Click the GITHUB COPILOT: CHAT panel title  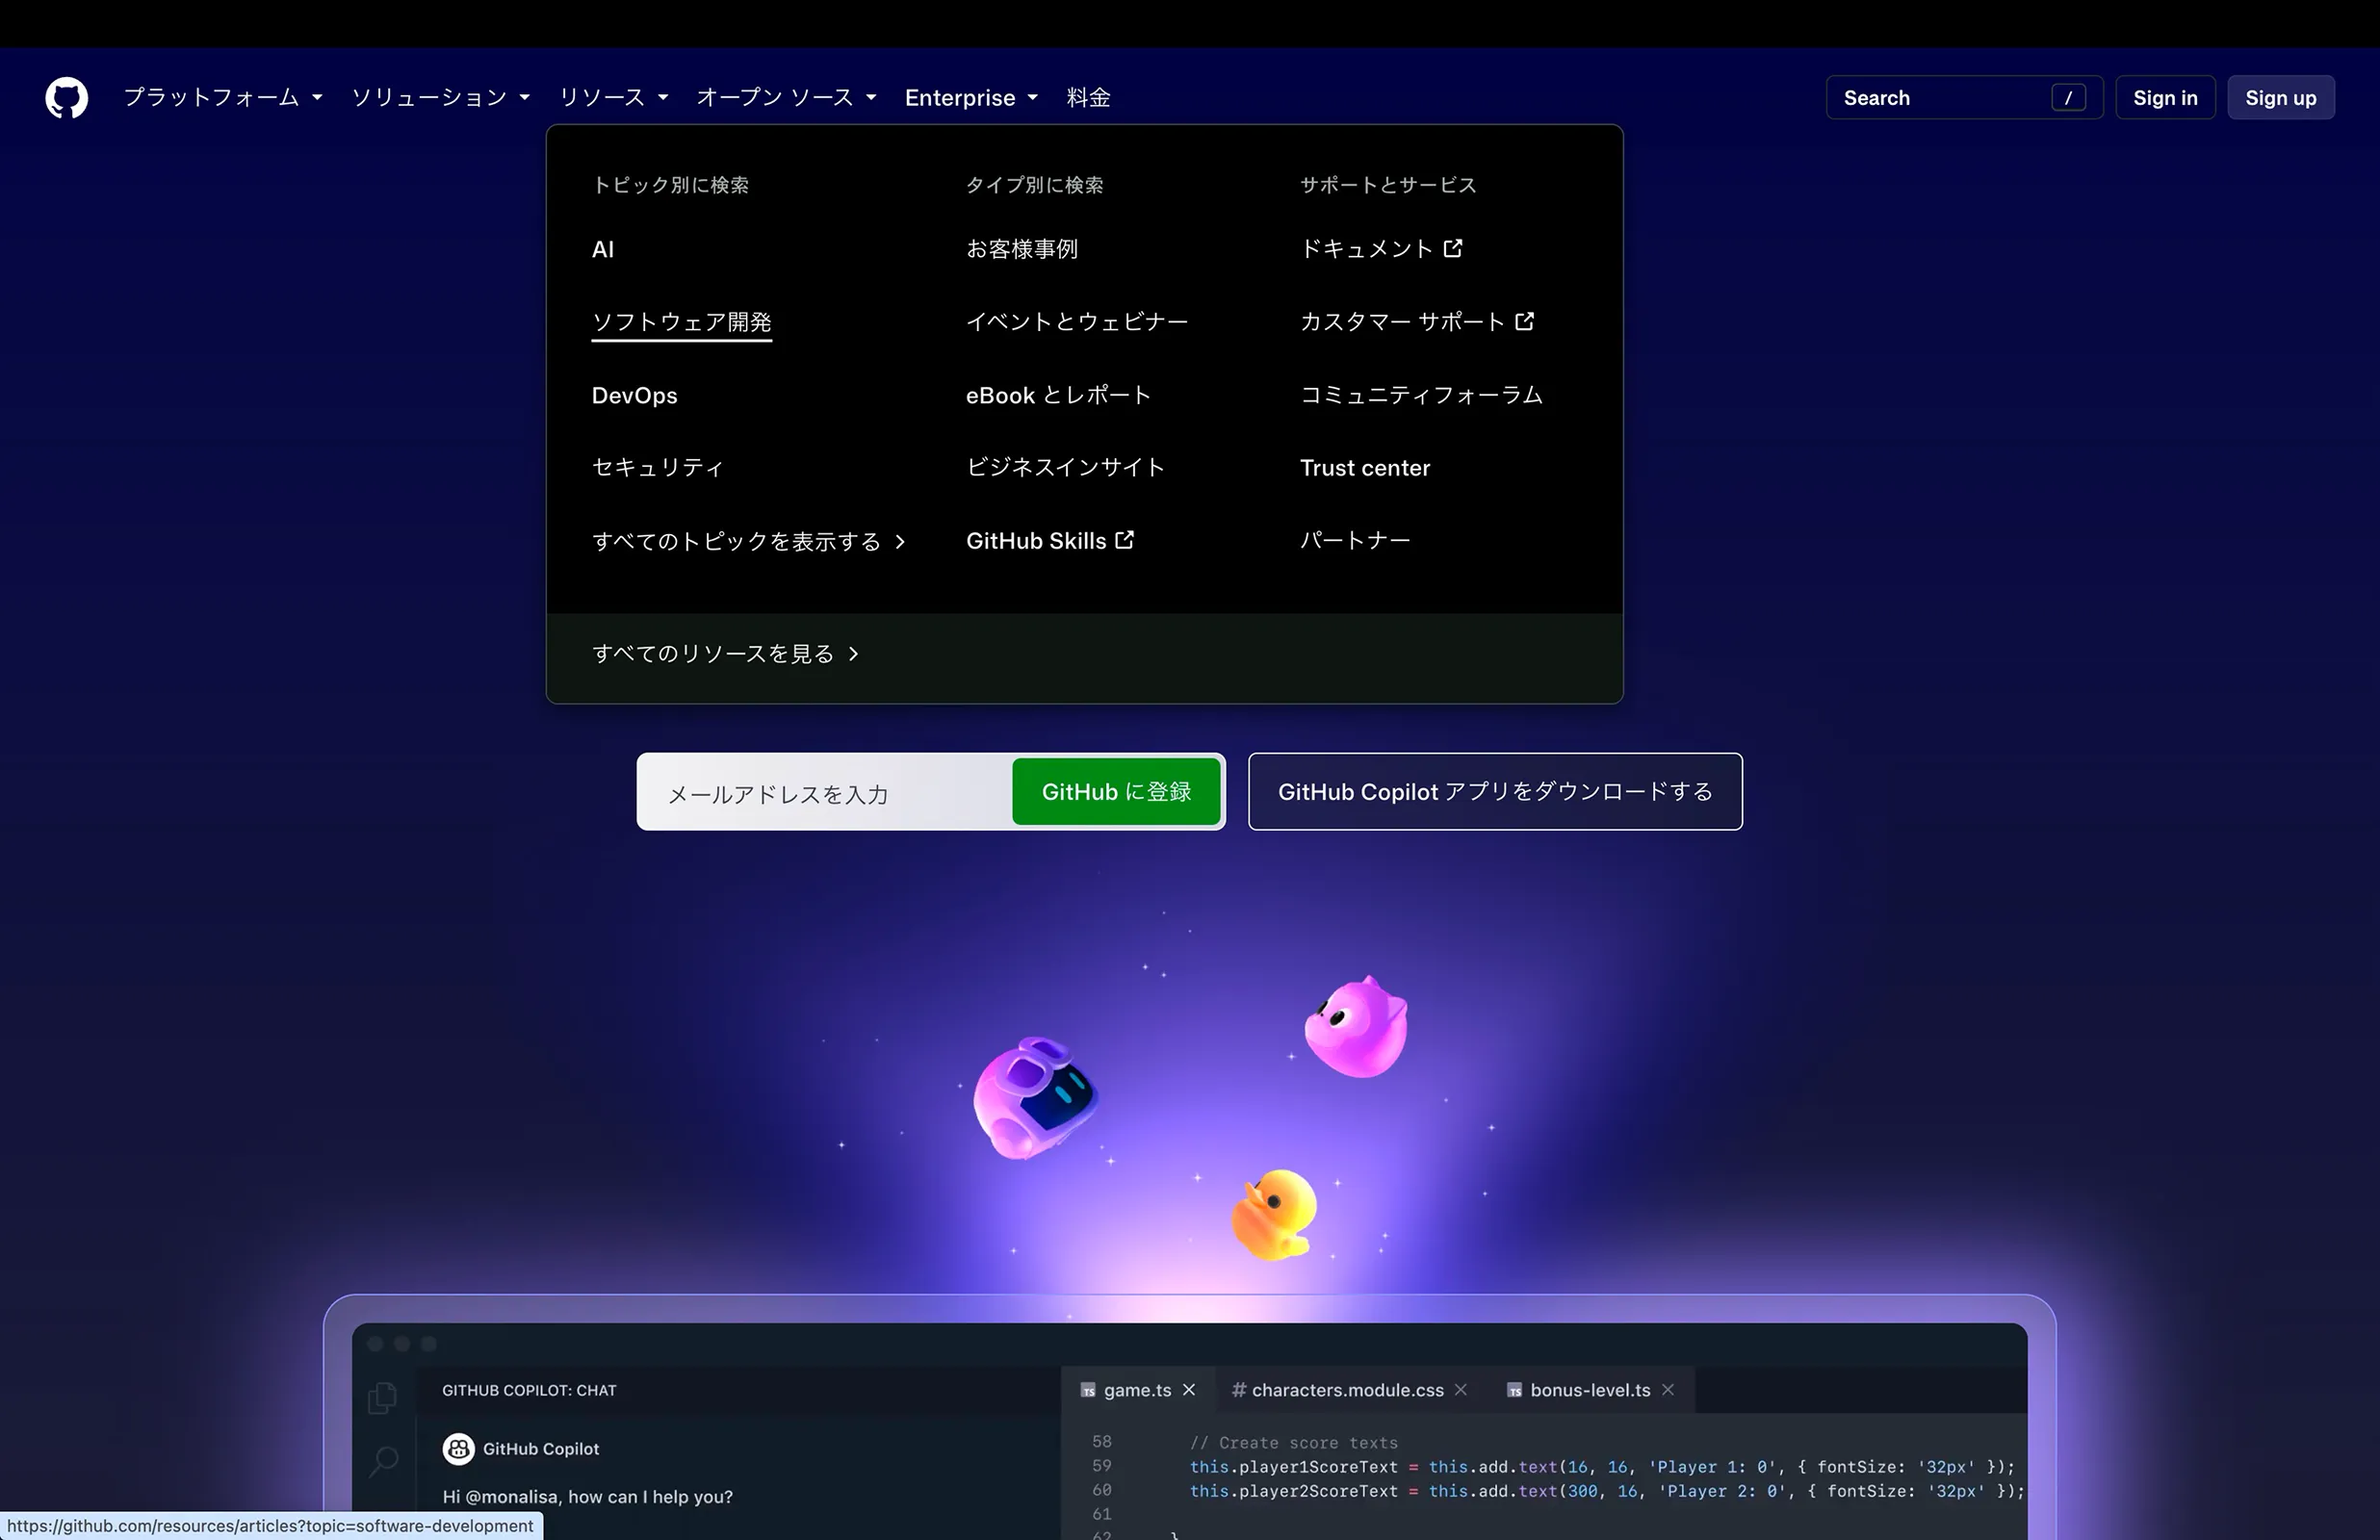tap(529, 1391)
